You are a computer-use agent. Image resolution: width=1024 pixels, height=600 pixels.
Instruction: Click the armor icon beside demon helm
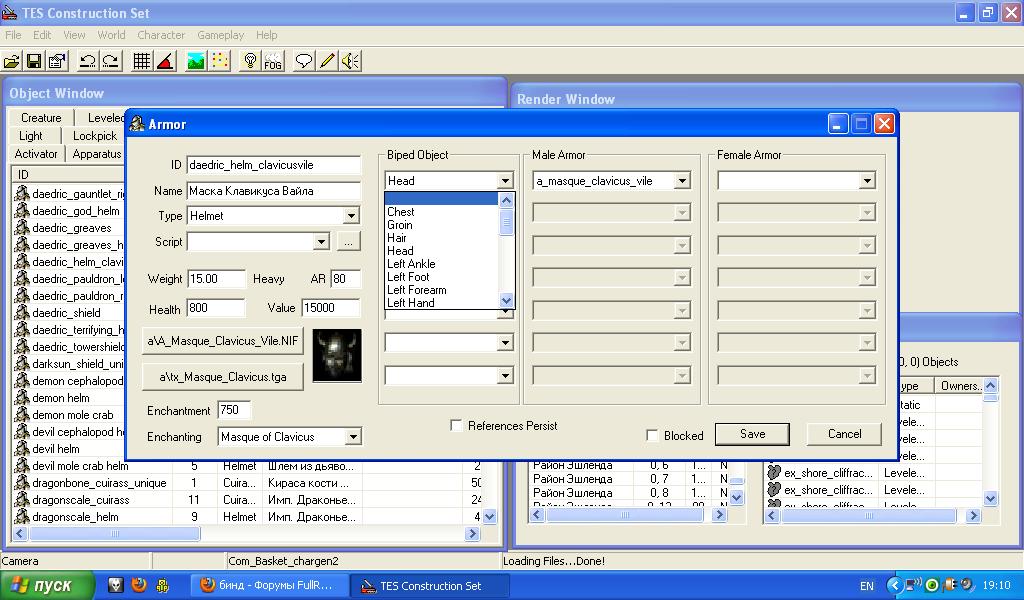pyautogui.click(x=22, y=397)
